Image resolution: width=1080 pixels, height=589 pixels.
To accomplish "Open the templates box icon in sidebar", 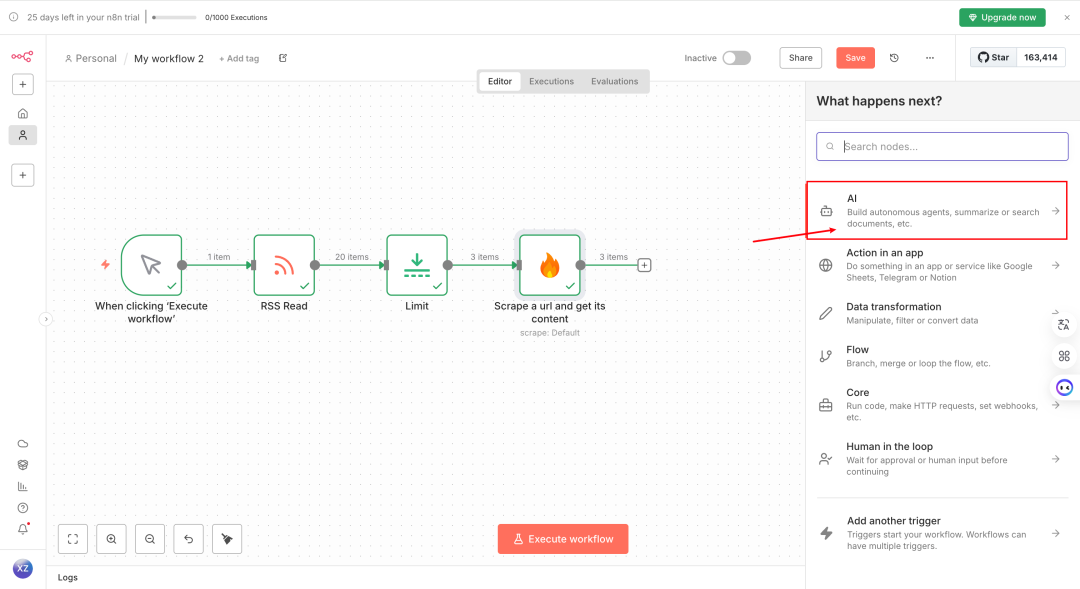I will tap(23, 465).
